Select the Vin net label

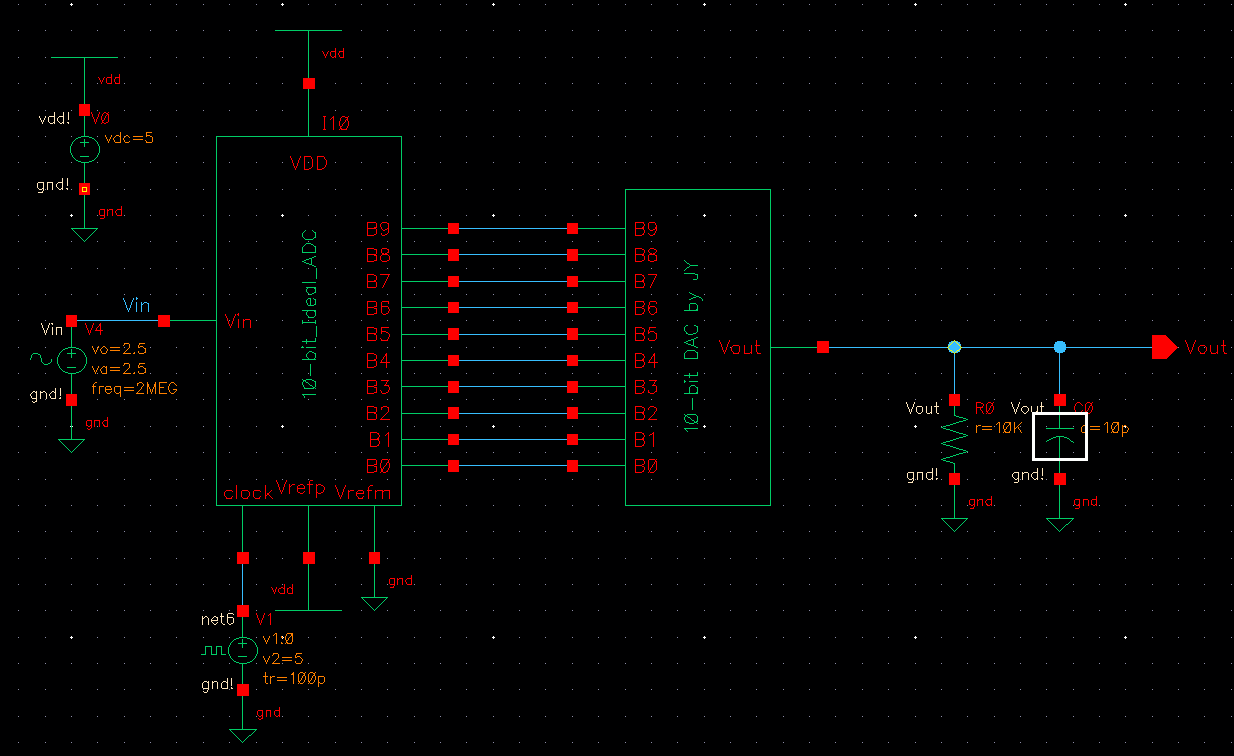[x=137, y=305]
